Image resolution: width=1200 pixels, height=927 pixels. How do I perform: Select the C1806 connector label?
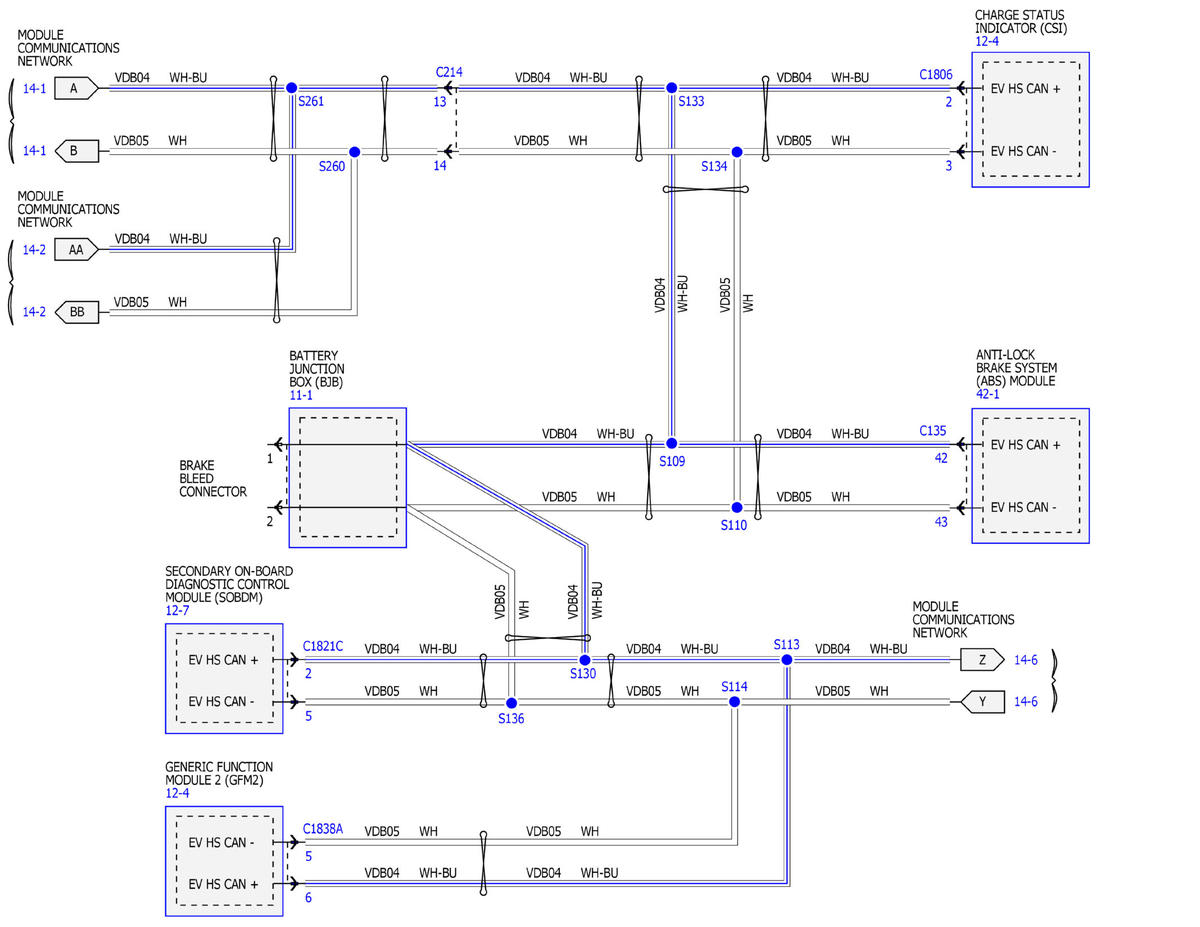pos(936,74)
